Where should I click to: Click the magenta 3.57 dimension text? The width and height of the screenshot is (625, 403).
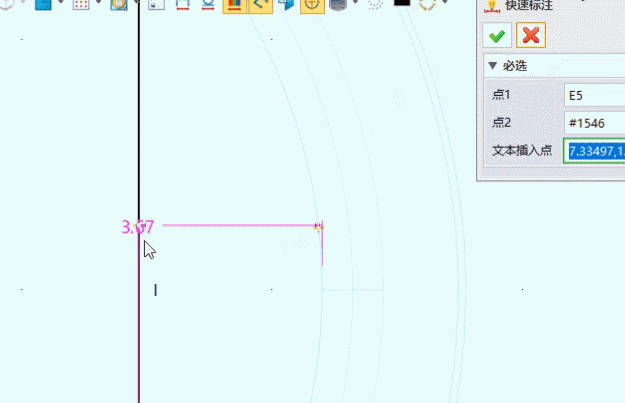pos(138,227)
